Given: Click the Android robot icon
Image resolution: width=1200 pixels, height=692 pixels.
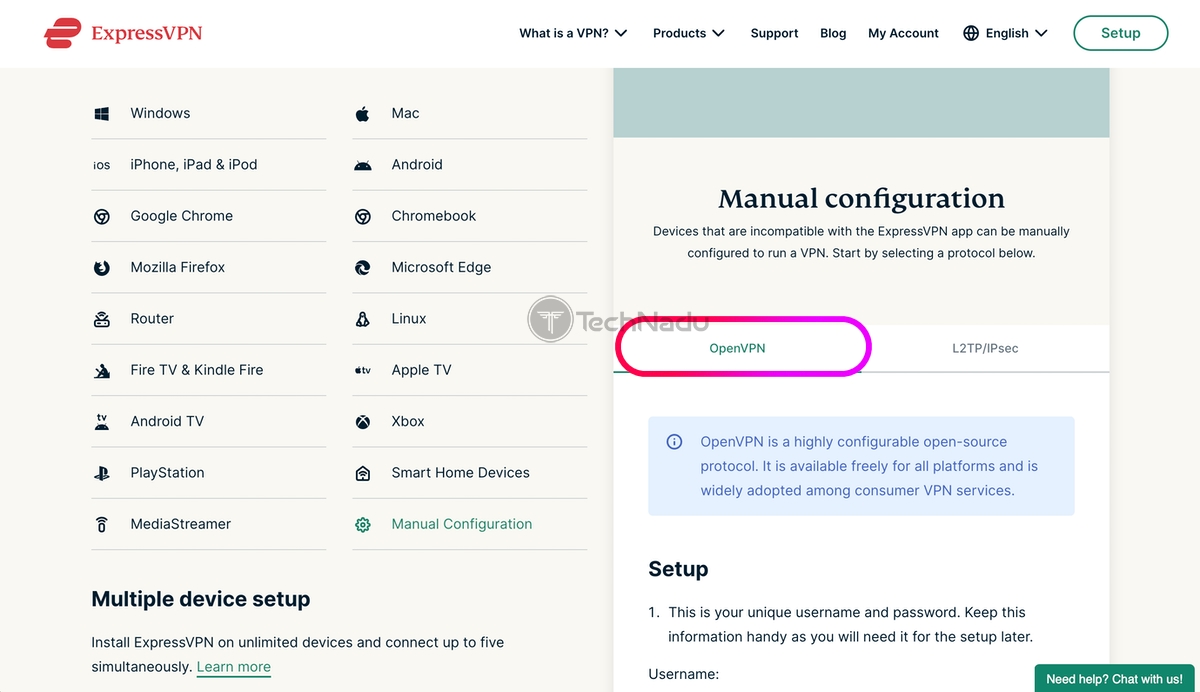Looking at the screenshot, I should (x=363, y=165).
